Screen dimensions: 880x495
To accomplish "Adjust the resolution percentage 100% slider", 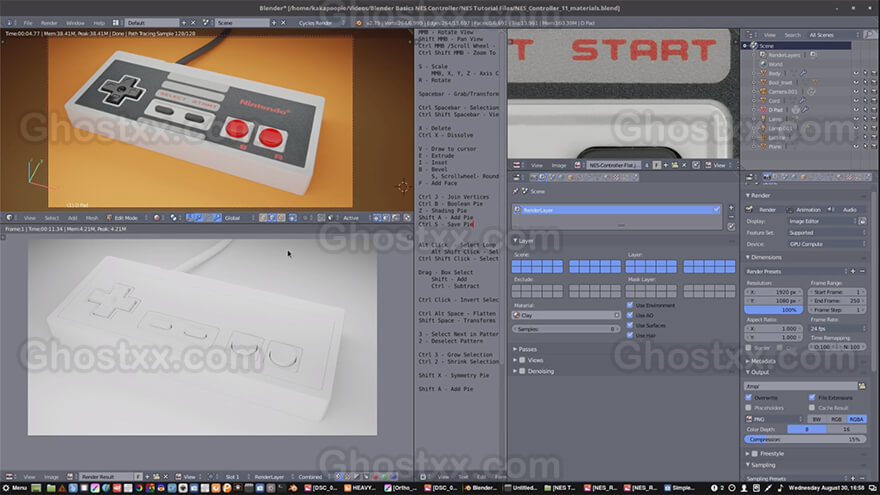I will point(774,310).
